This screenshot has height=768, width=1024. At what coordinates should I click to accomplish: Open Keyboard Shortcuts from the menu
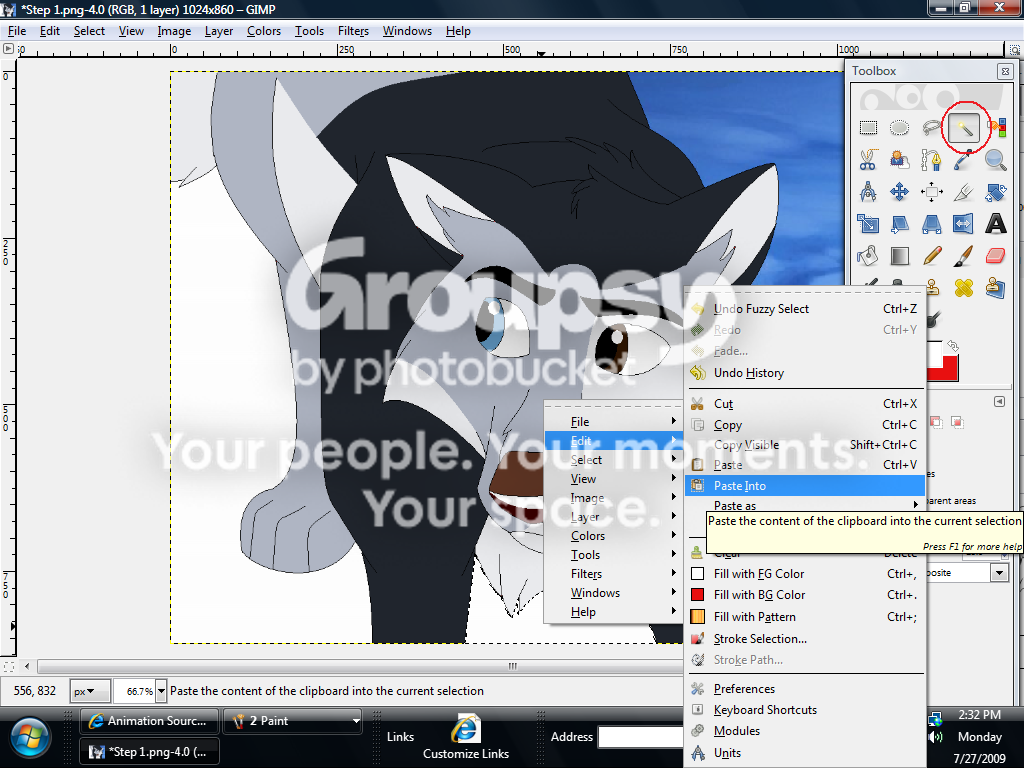click(805, 710)
